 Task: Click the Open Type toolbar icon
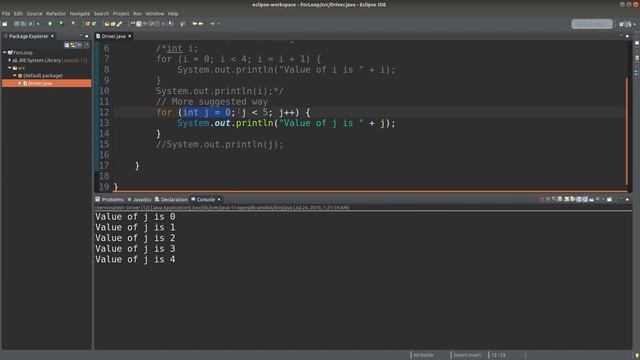[107, 24]
